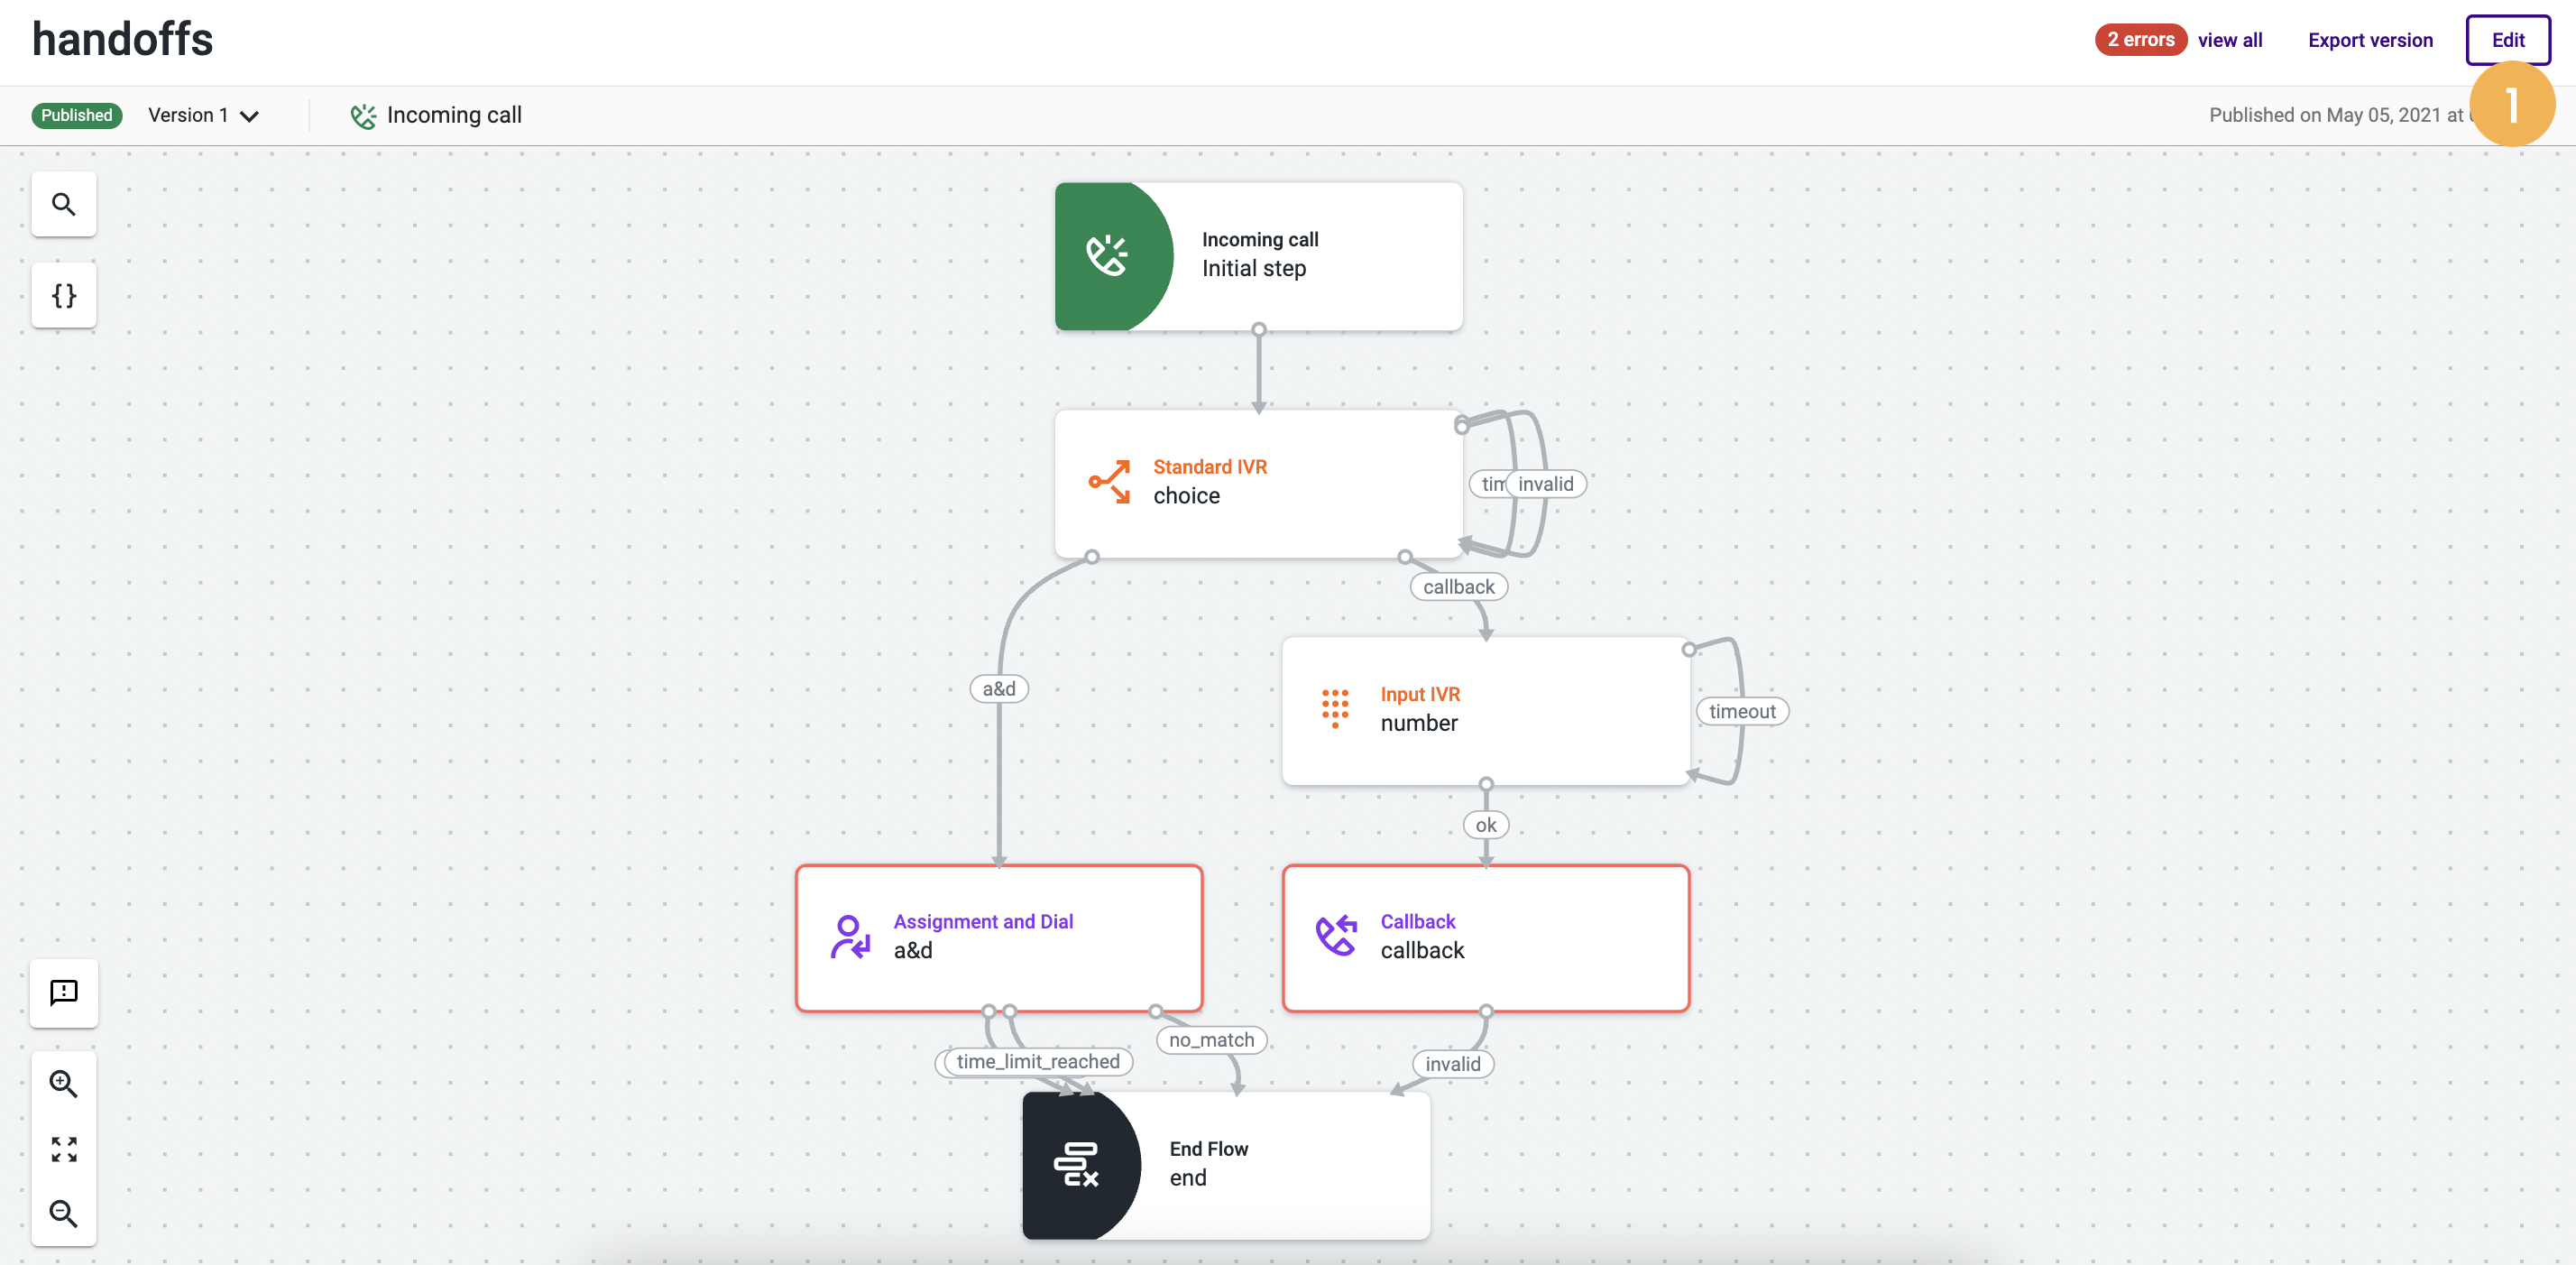Viewport: 2576px width, 1265px height.
Task: Click the fit-to-screen icon
Action: coord(64,1149)
